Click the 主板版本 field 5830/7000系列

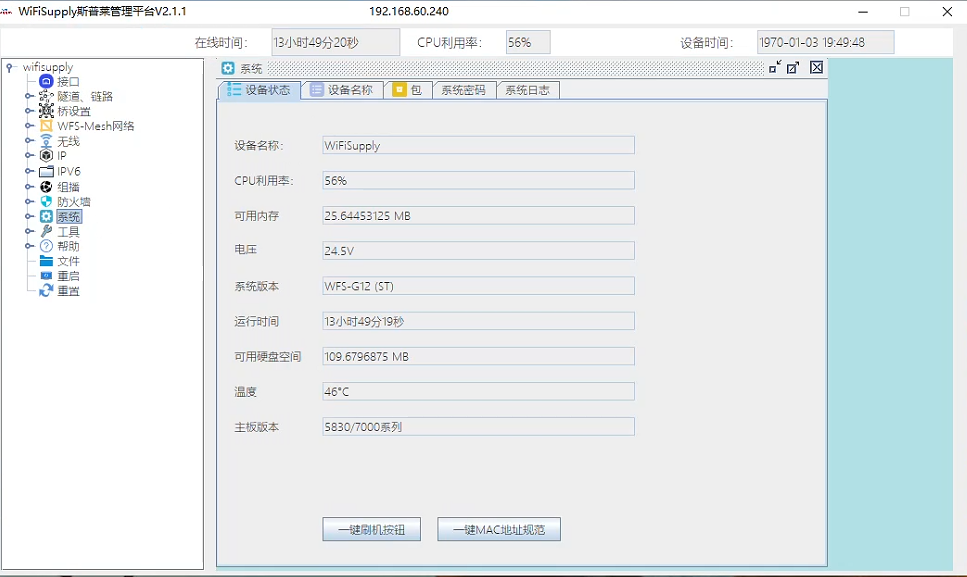point(479,427)
